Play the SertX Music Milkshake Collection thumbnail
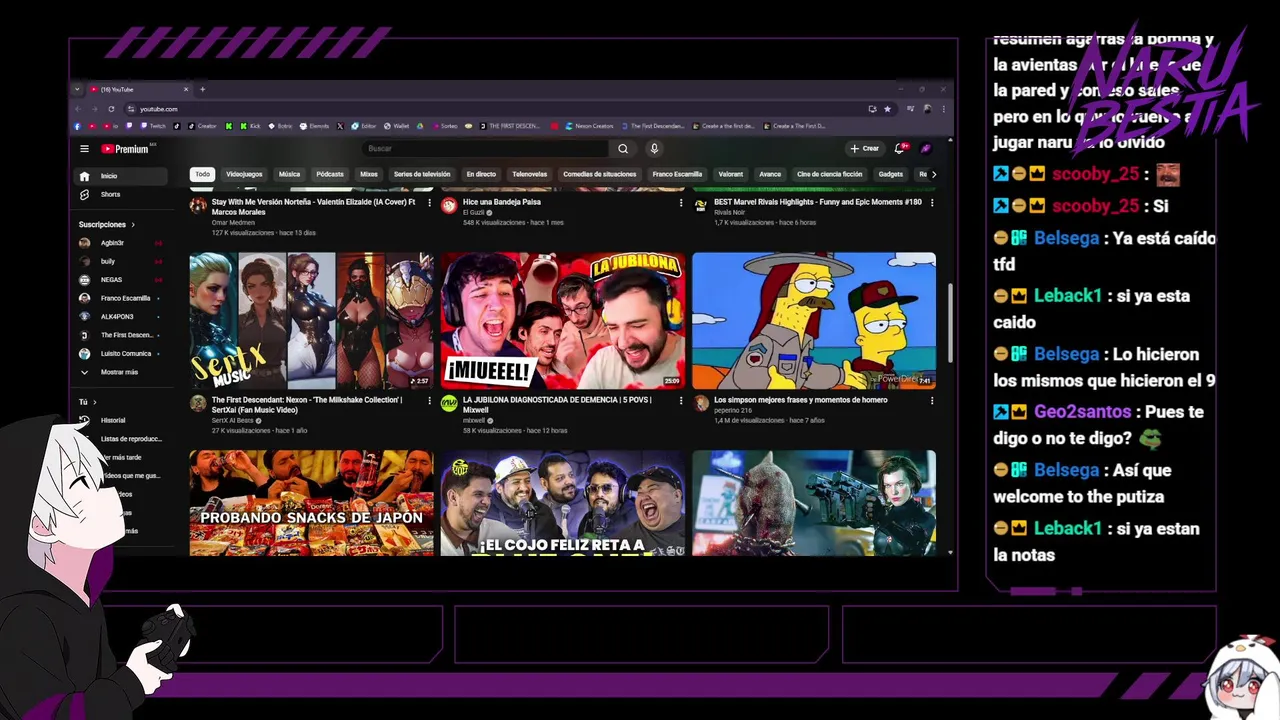This screenshot has width=1280, height=720. (312, 321)
